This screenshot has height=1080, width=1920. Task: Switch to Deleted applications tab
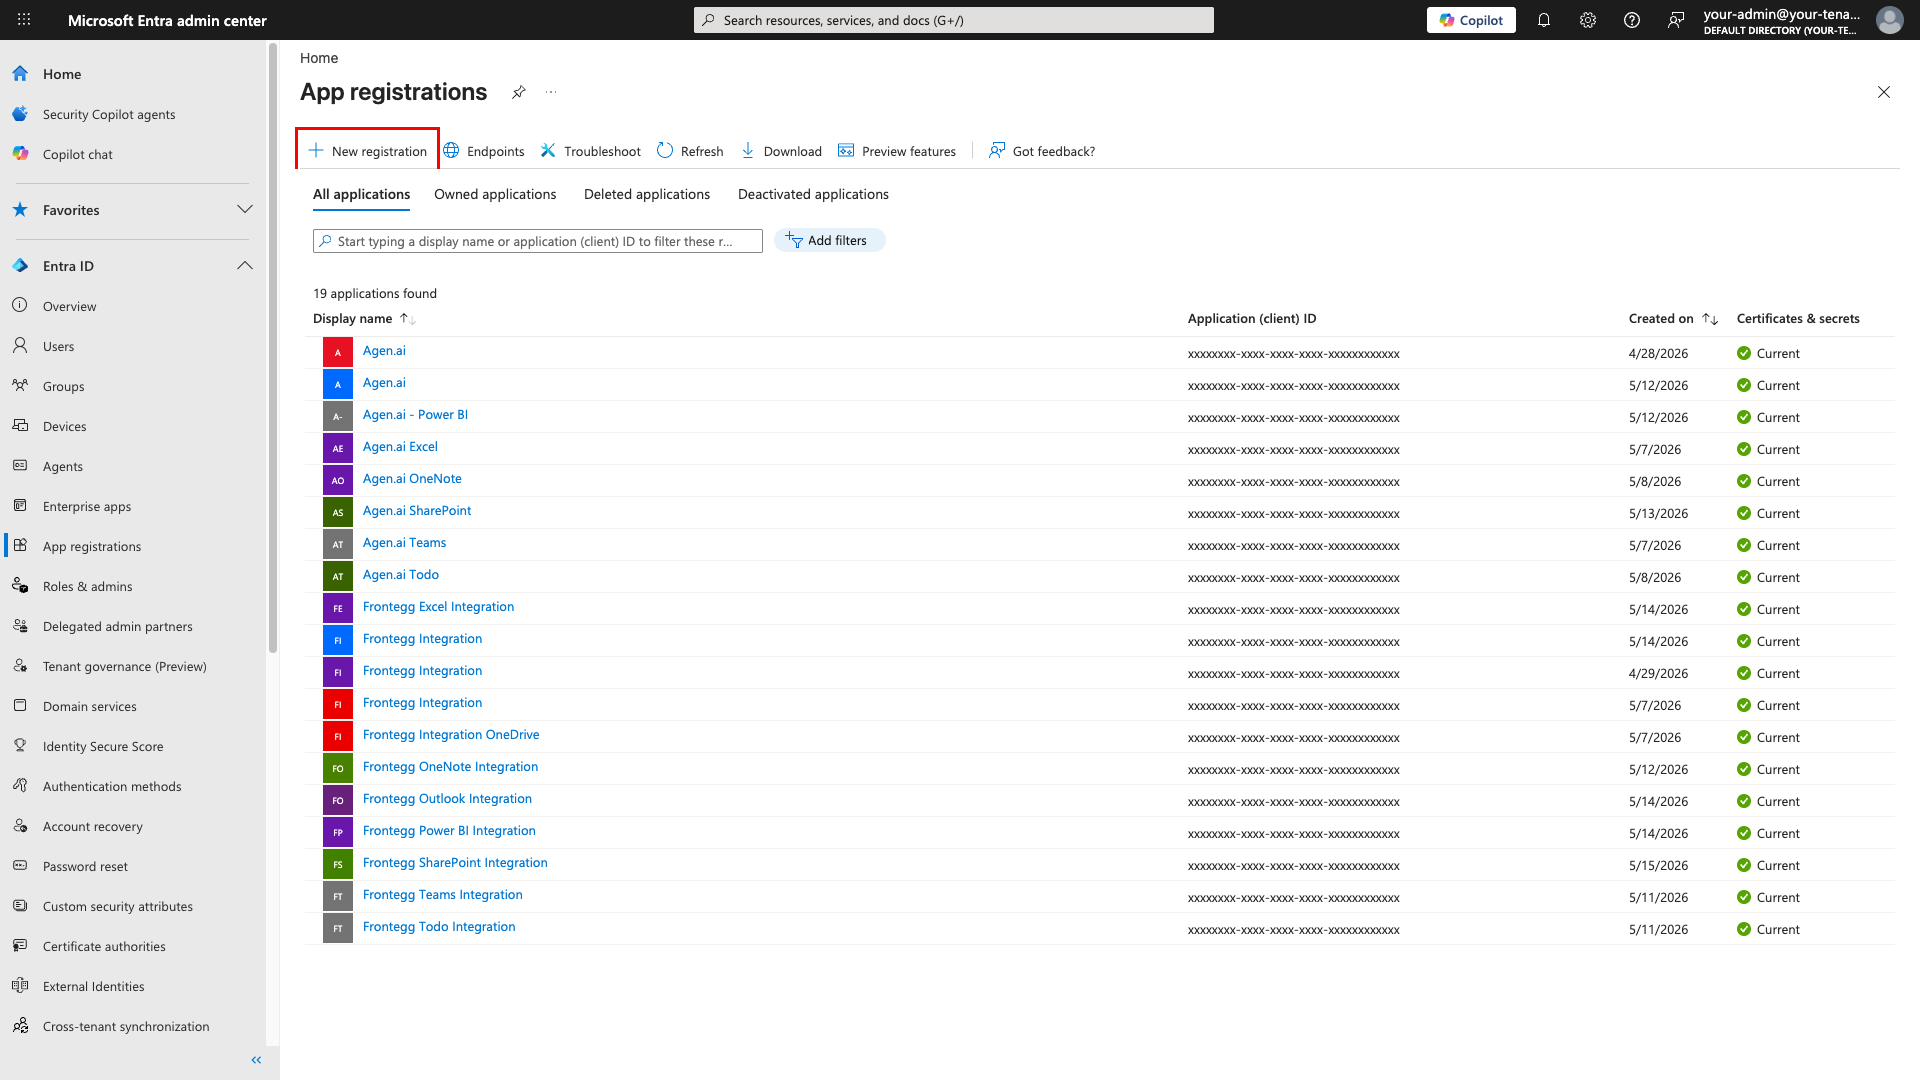point(647,195)
